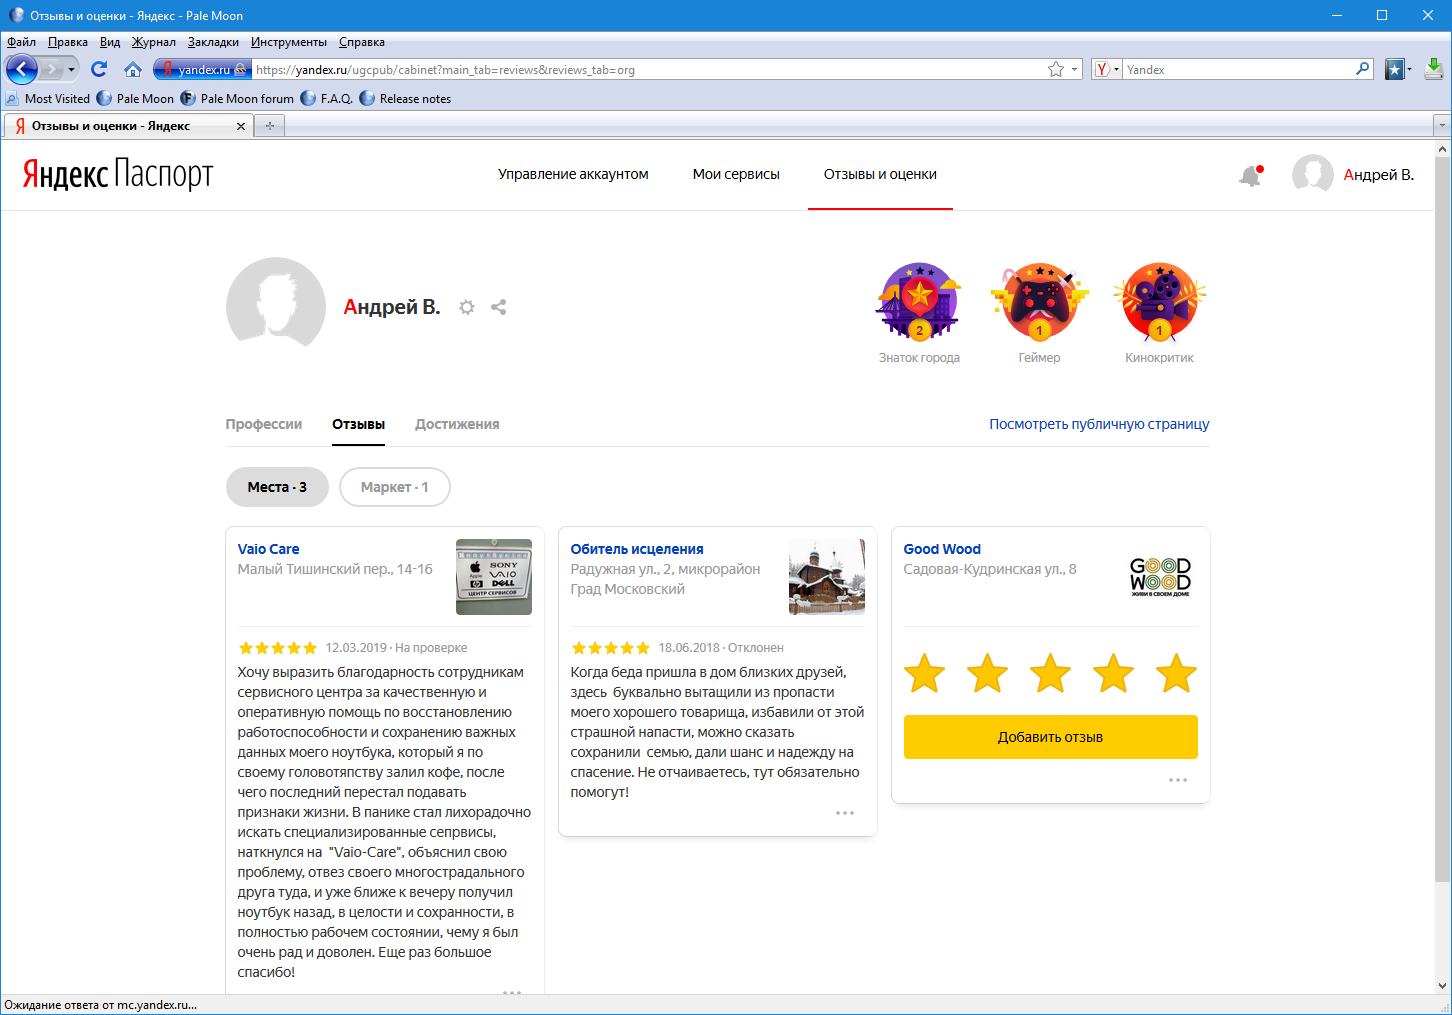Open the Закладки menu
The height and width of the screenshot is (1015, 1452).
click(213, 42)
